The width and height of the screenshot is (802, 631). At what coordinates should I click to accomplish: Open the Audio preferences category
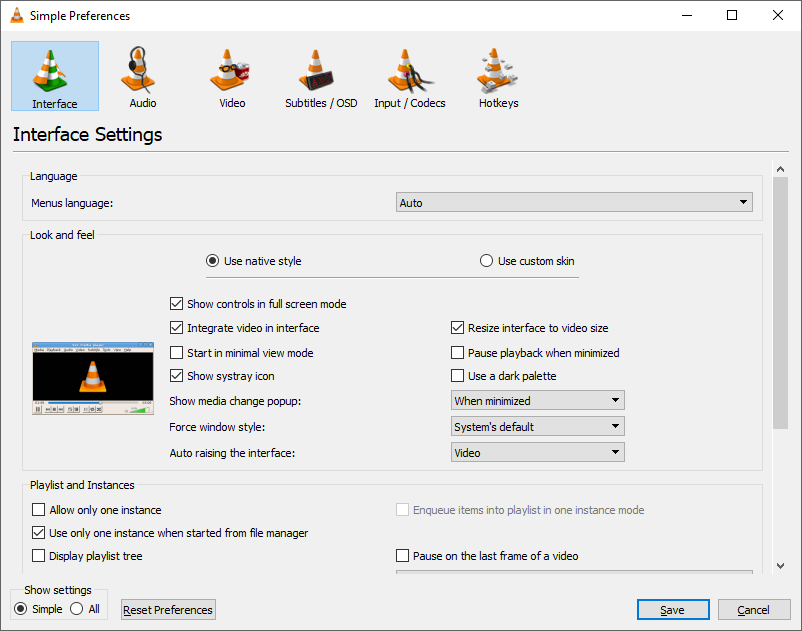tap(143, 76)
